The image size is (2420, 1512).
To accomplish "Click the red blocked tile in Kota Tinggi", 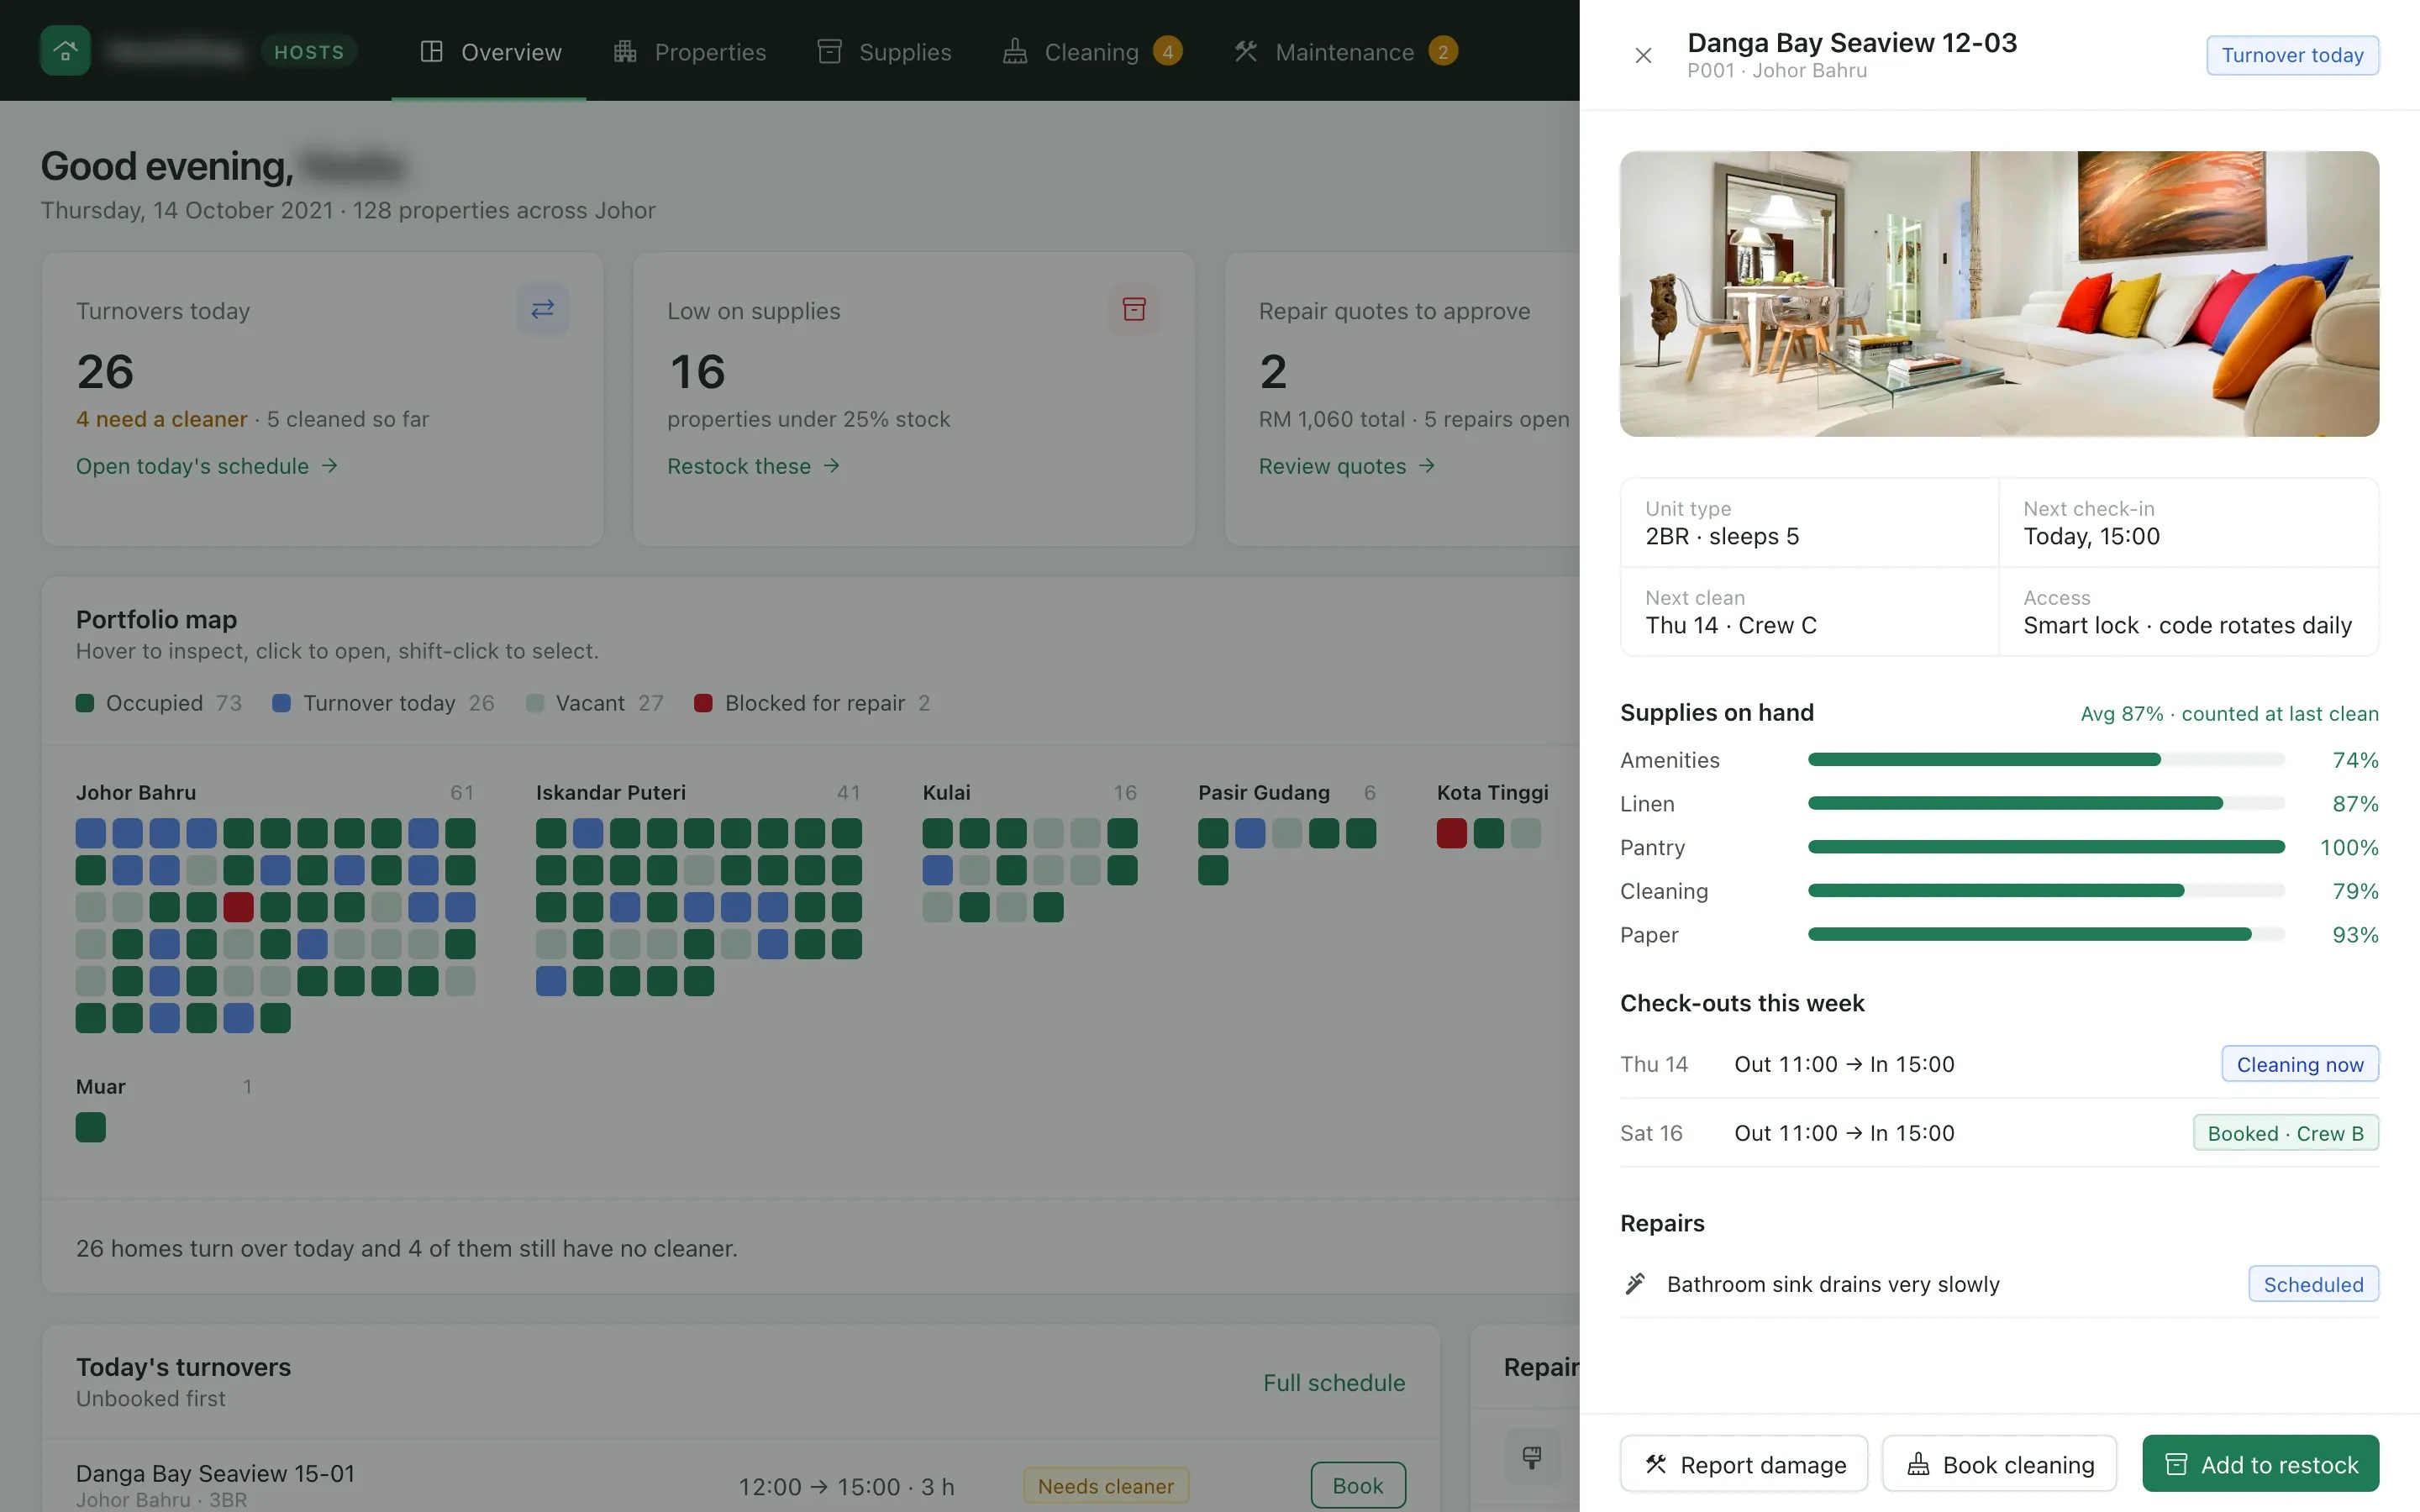I will tap(1452, 833).
